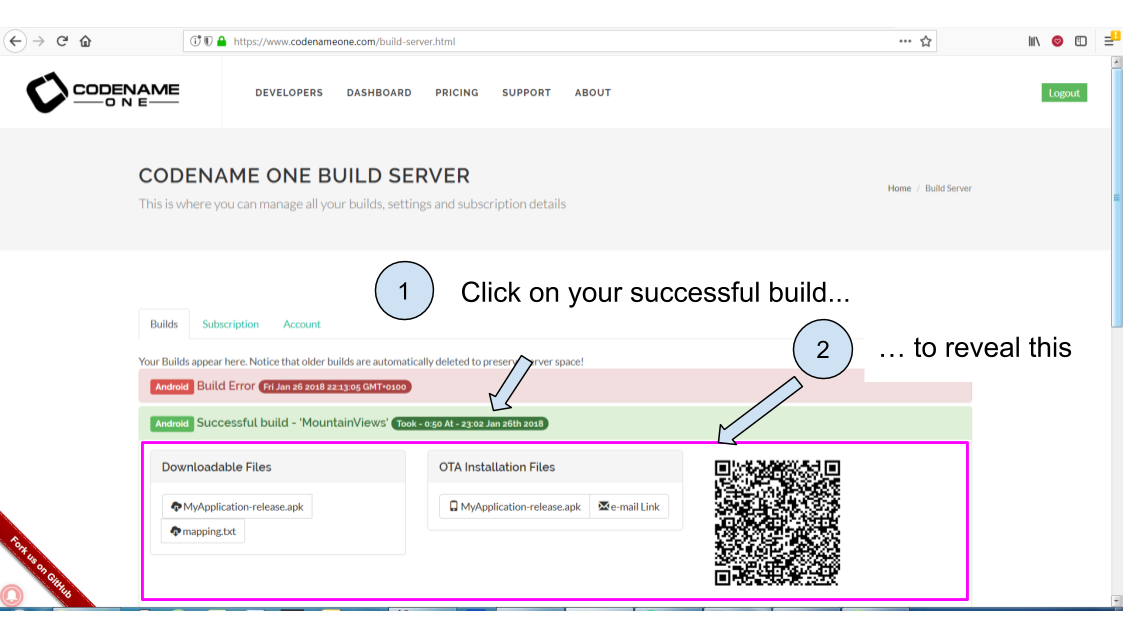Screen dimensions: 1123x638
Task: View connection security via the green padlock
Action: tap(221, 42)
